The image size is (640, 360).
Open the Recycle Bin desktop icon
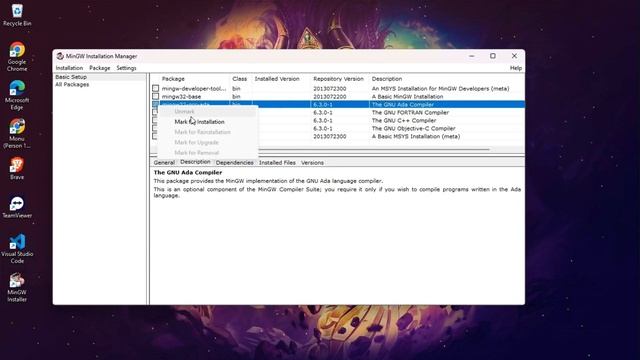[17, 15]
